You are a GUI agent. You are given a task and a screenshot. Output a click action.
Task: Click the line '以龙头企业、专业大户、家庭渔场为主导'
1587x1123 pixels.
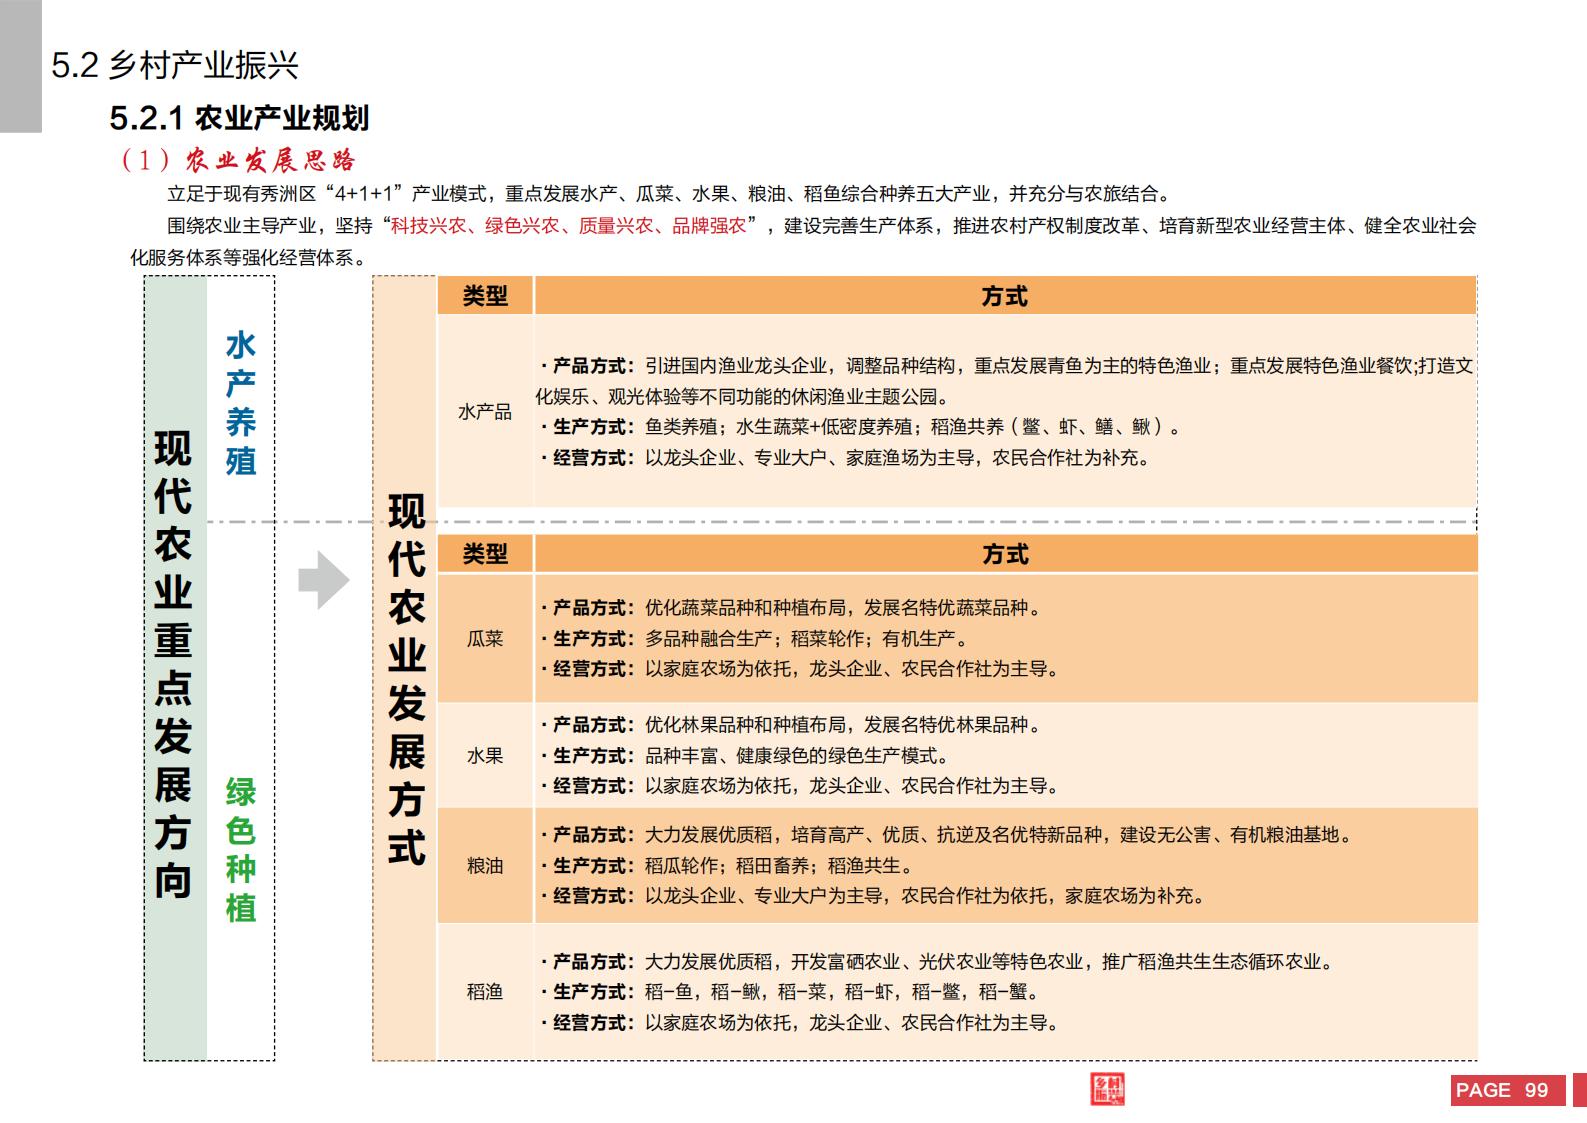[845, 458]
